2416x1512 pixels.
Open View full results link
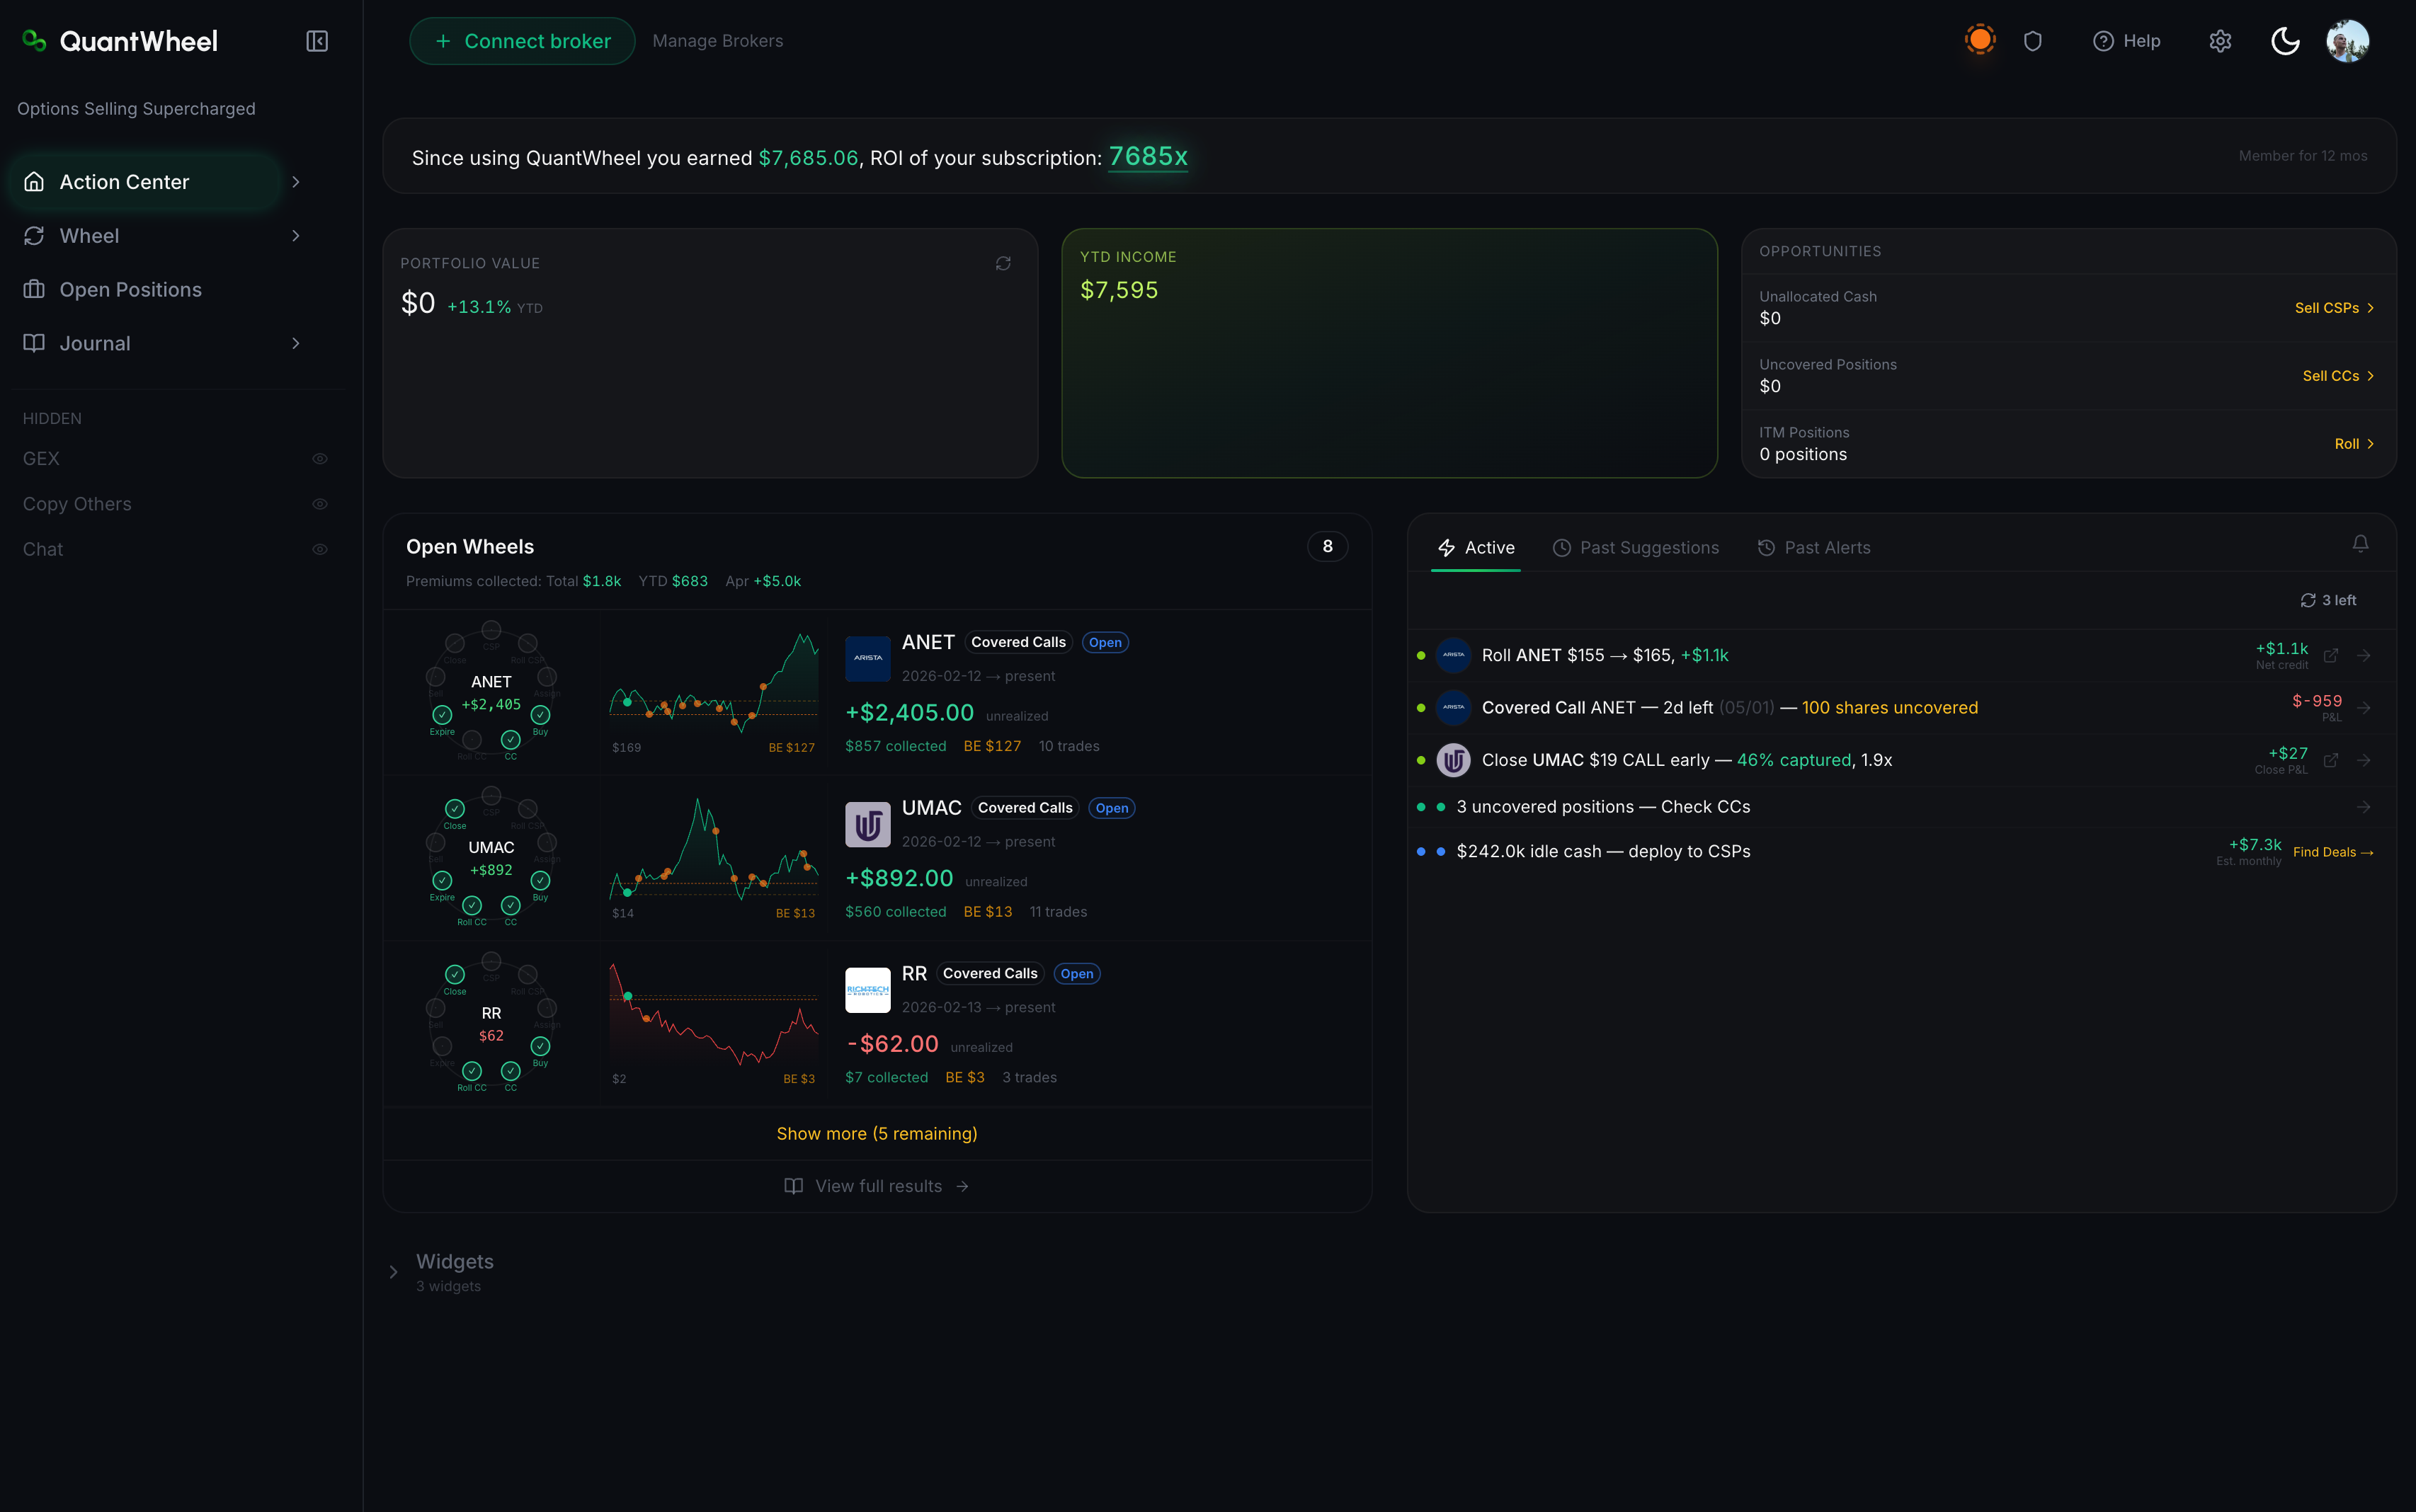click(877, 1186)
